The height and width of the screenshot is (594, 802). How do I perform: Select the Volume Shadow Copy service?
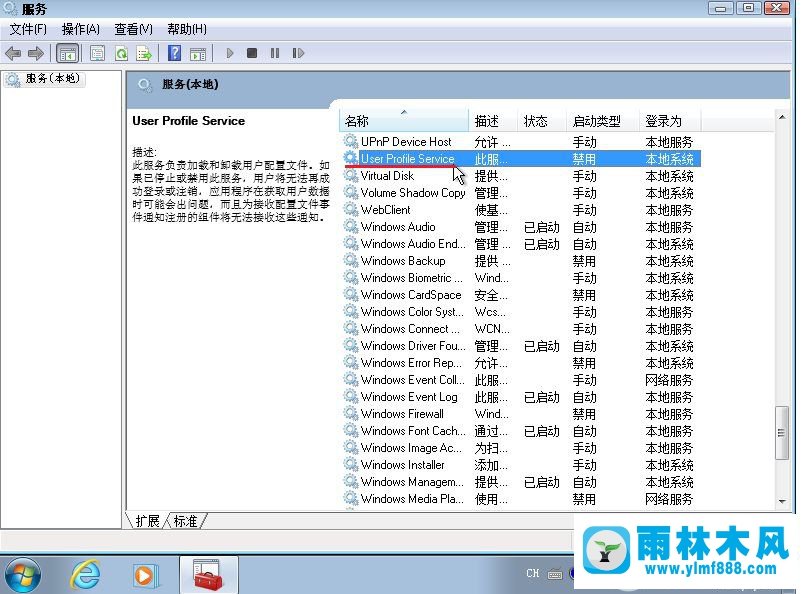pyautogui.click(x=413, y=193)
